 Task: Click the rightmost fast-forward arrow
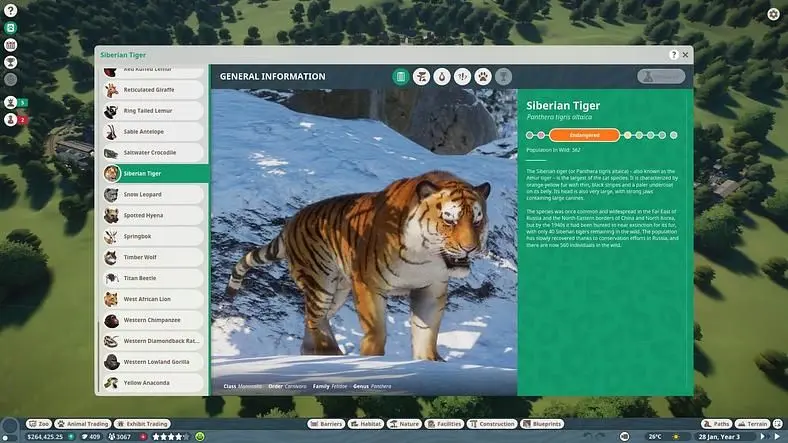777,436
